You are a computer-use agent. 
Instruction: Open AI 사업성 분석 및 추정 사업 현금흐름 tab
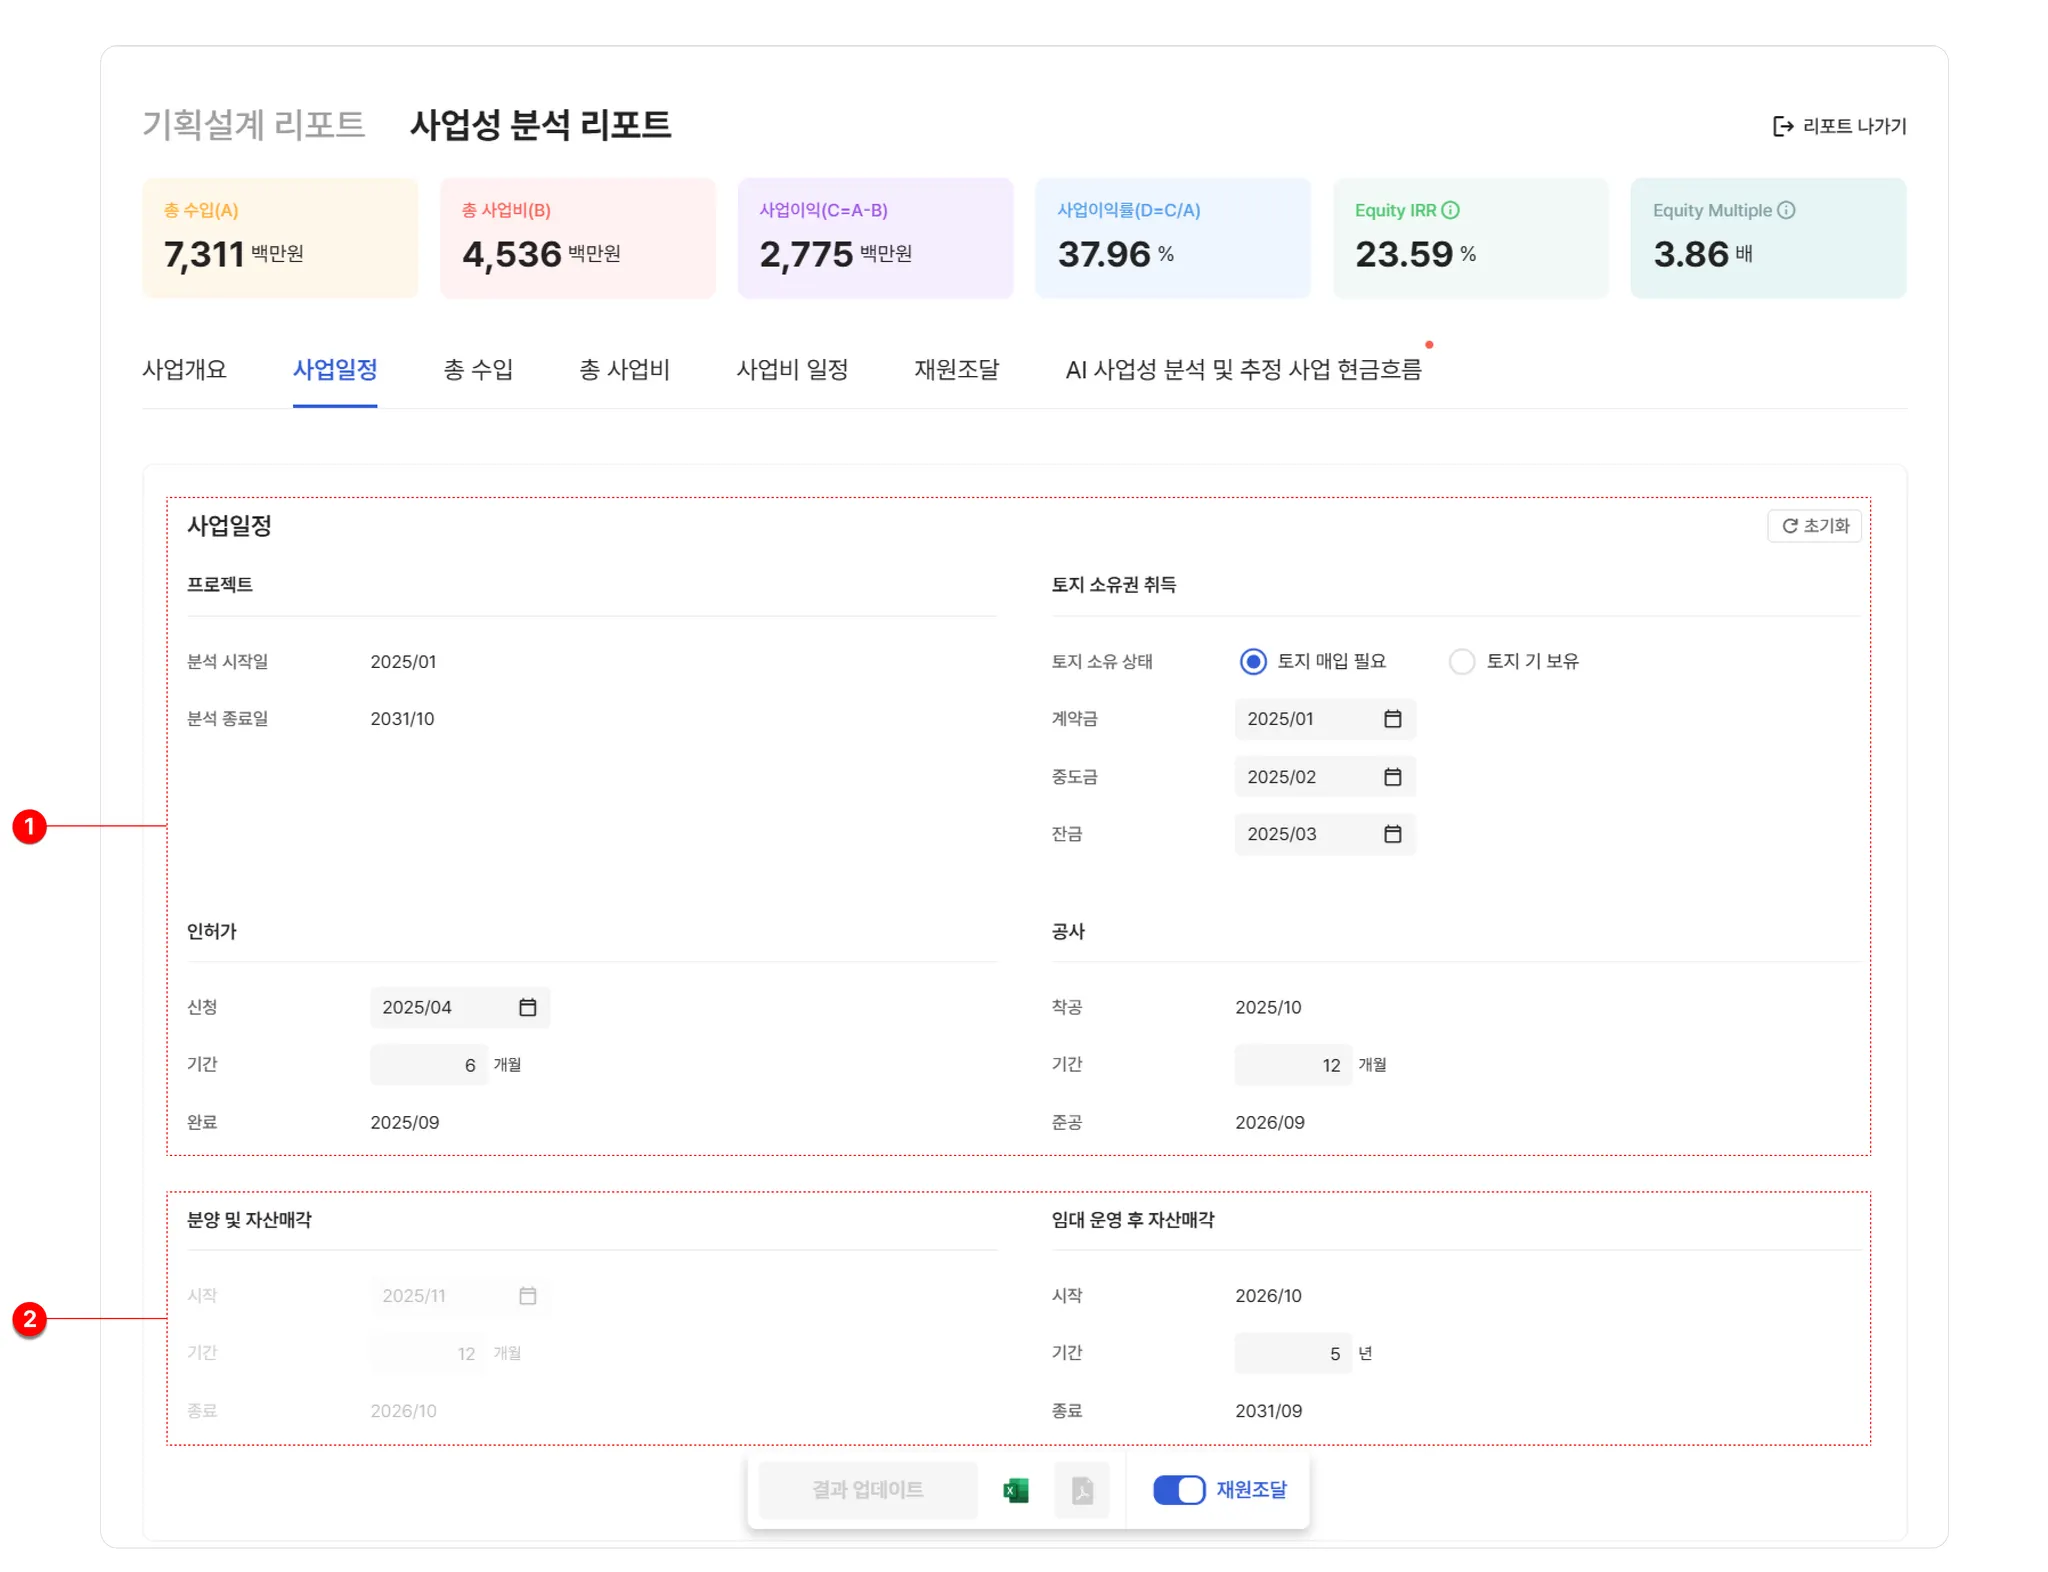[x=1243, y=370]
